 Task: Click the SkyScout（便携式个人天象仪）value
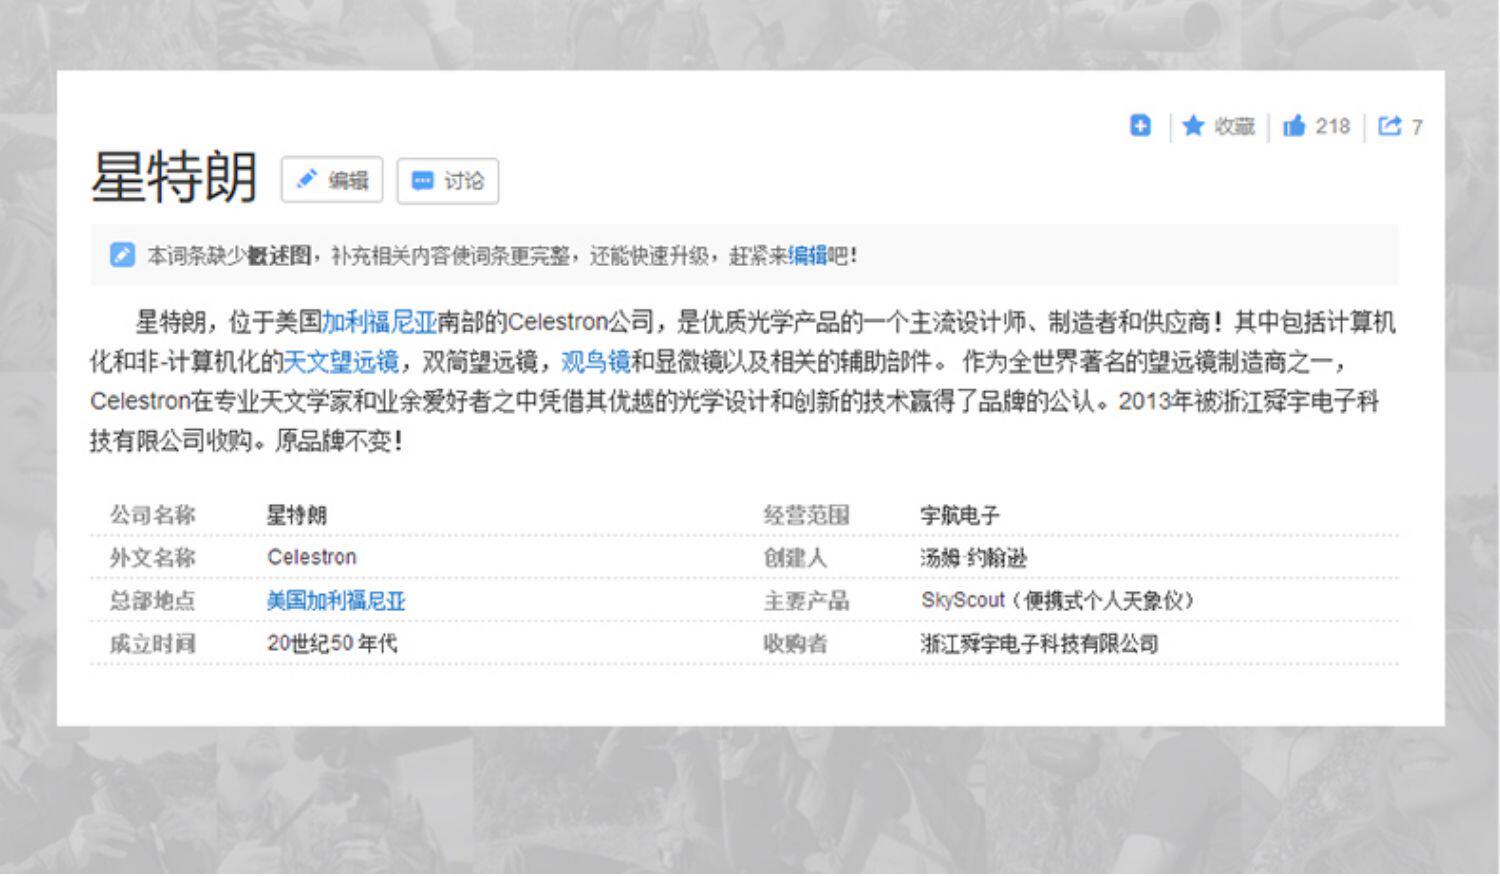click(1058, 600)
